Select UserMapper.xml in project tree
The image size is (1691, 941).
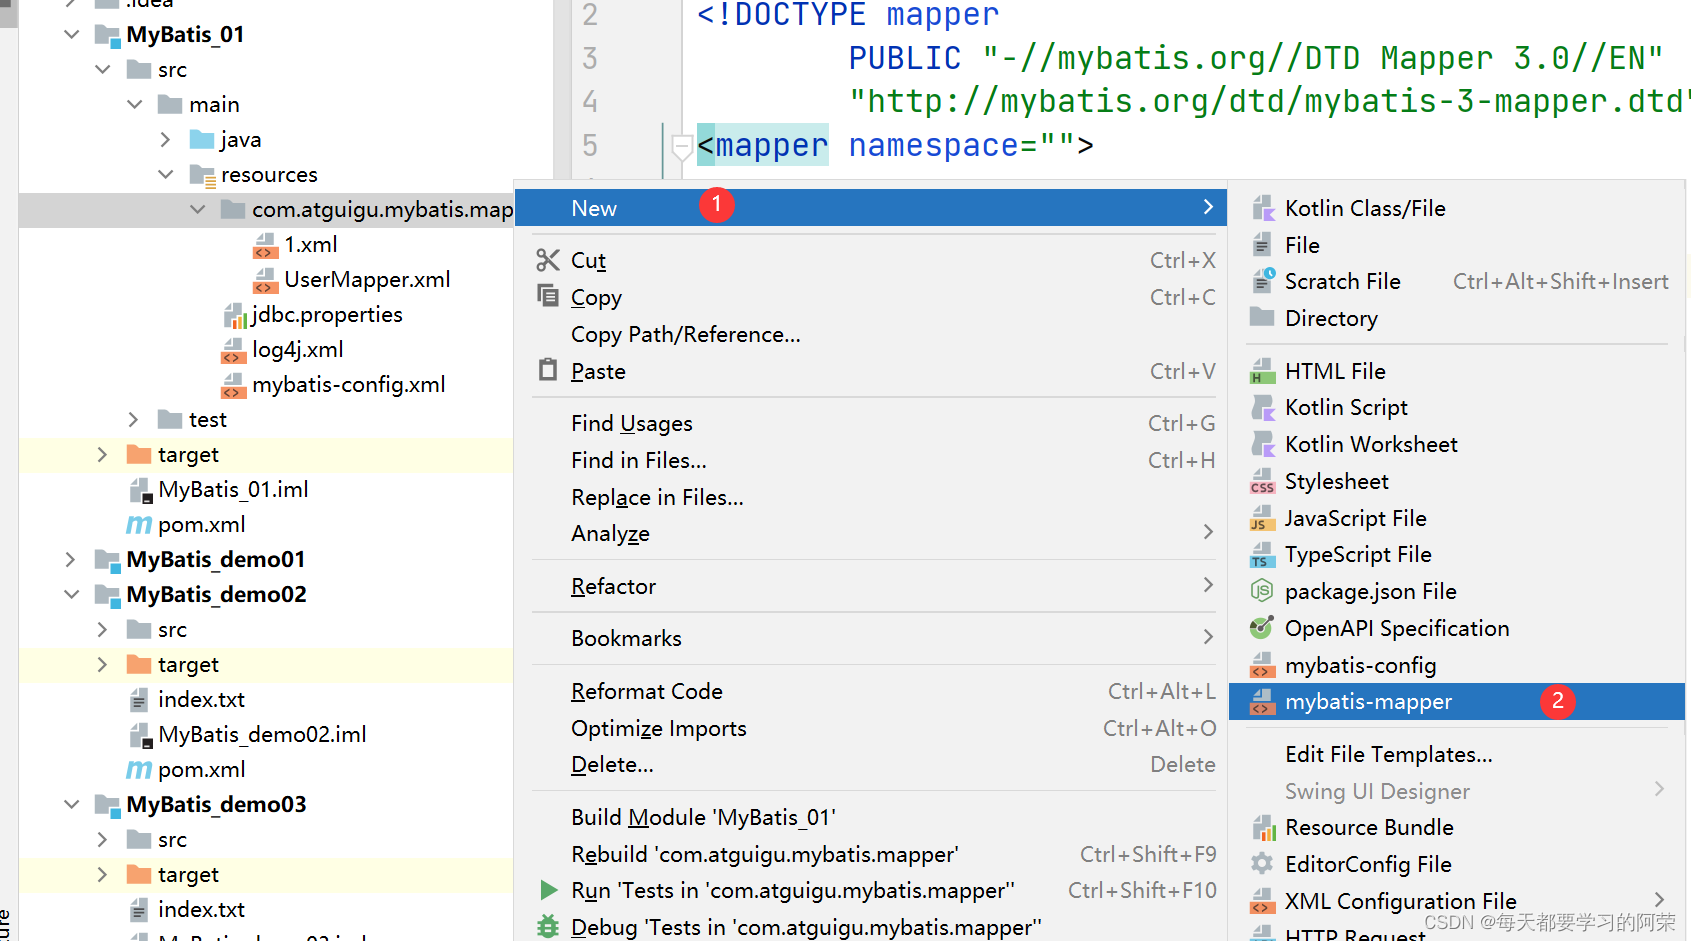point(367,280)
